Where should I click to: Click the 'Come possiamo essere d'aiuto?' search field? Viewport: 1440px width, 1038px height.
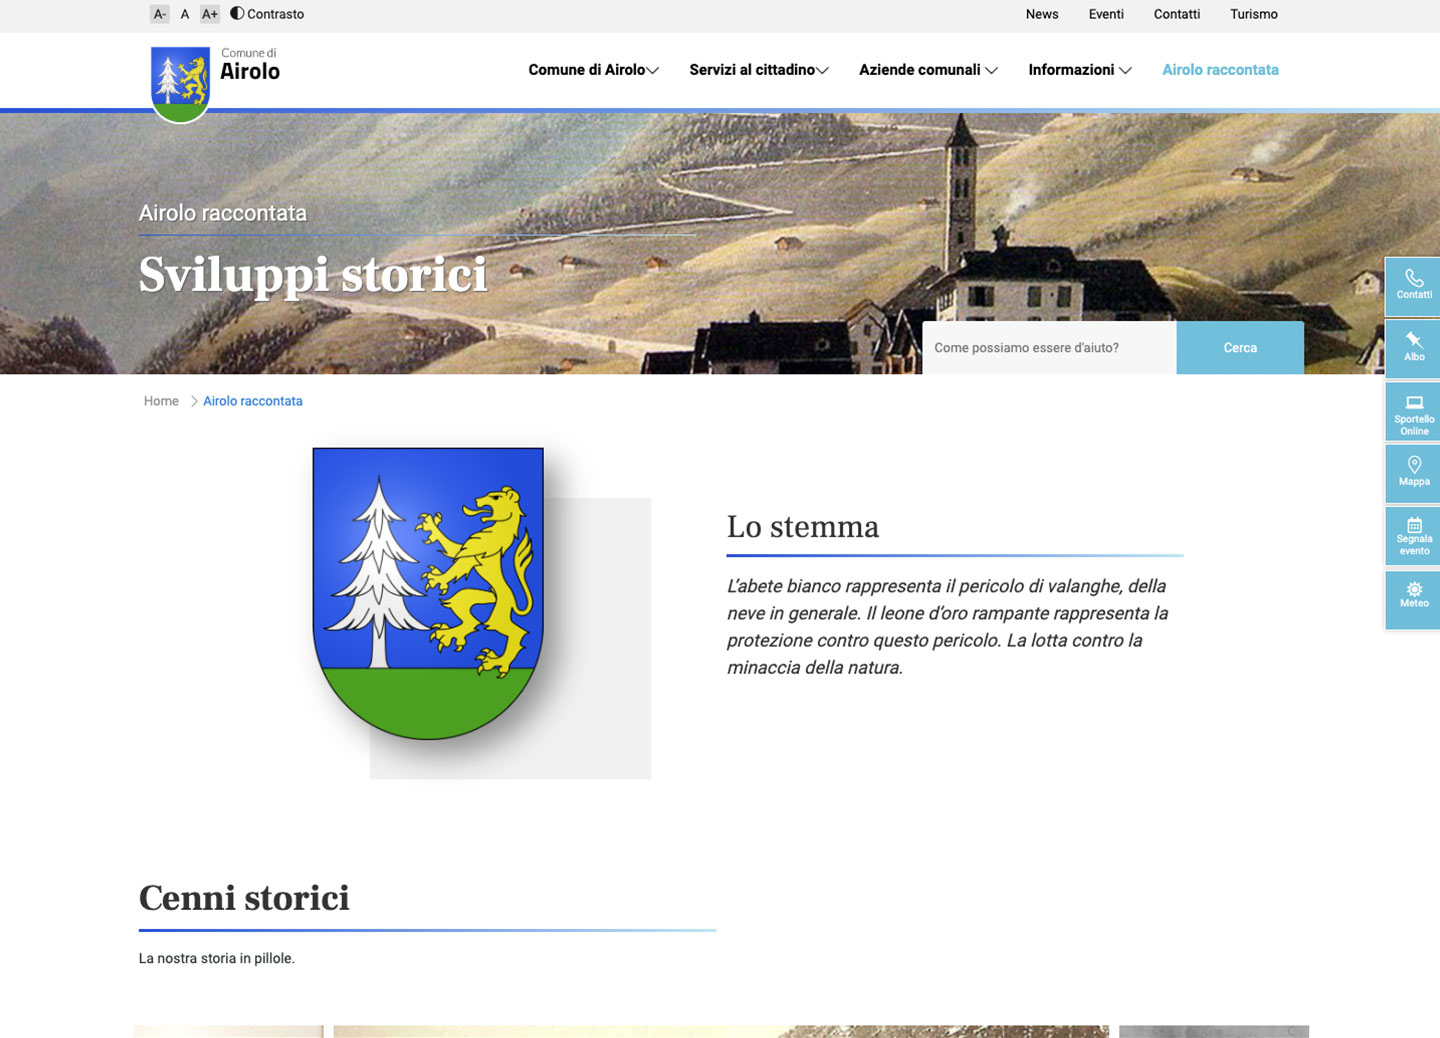click(1049, 348)
